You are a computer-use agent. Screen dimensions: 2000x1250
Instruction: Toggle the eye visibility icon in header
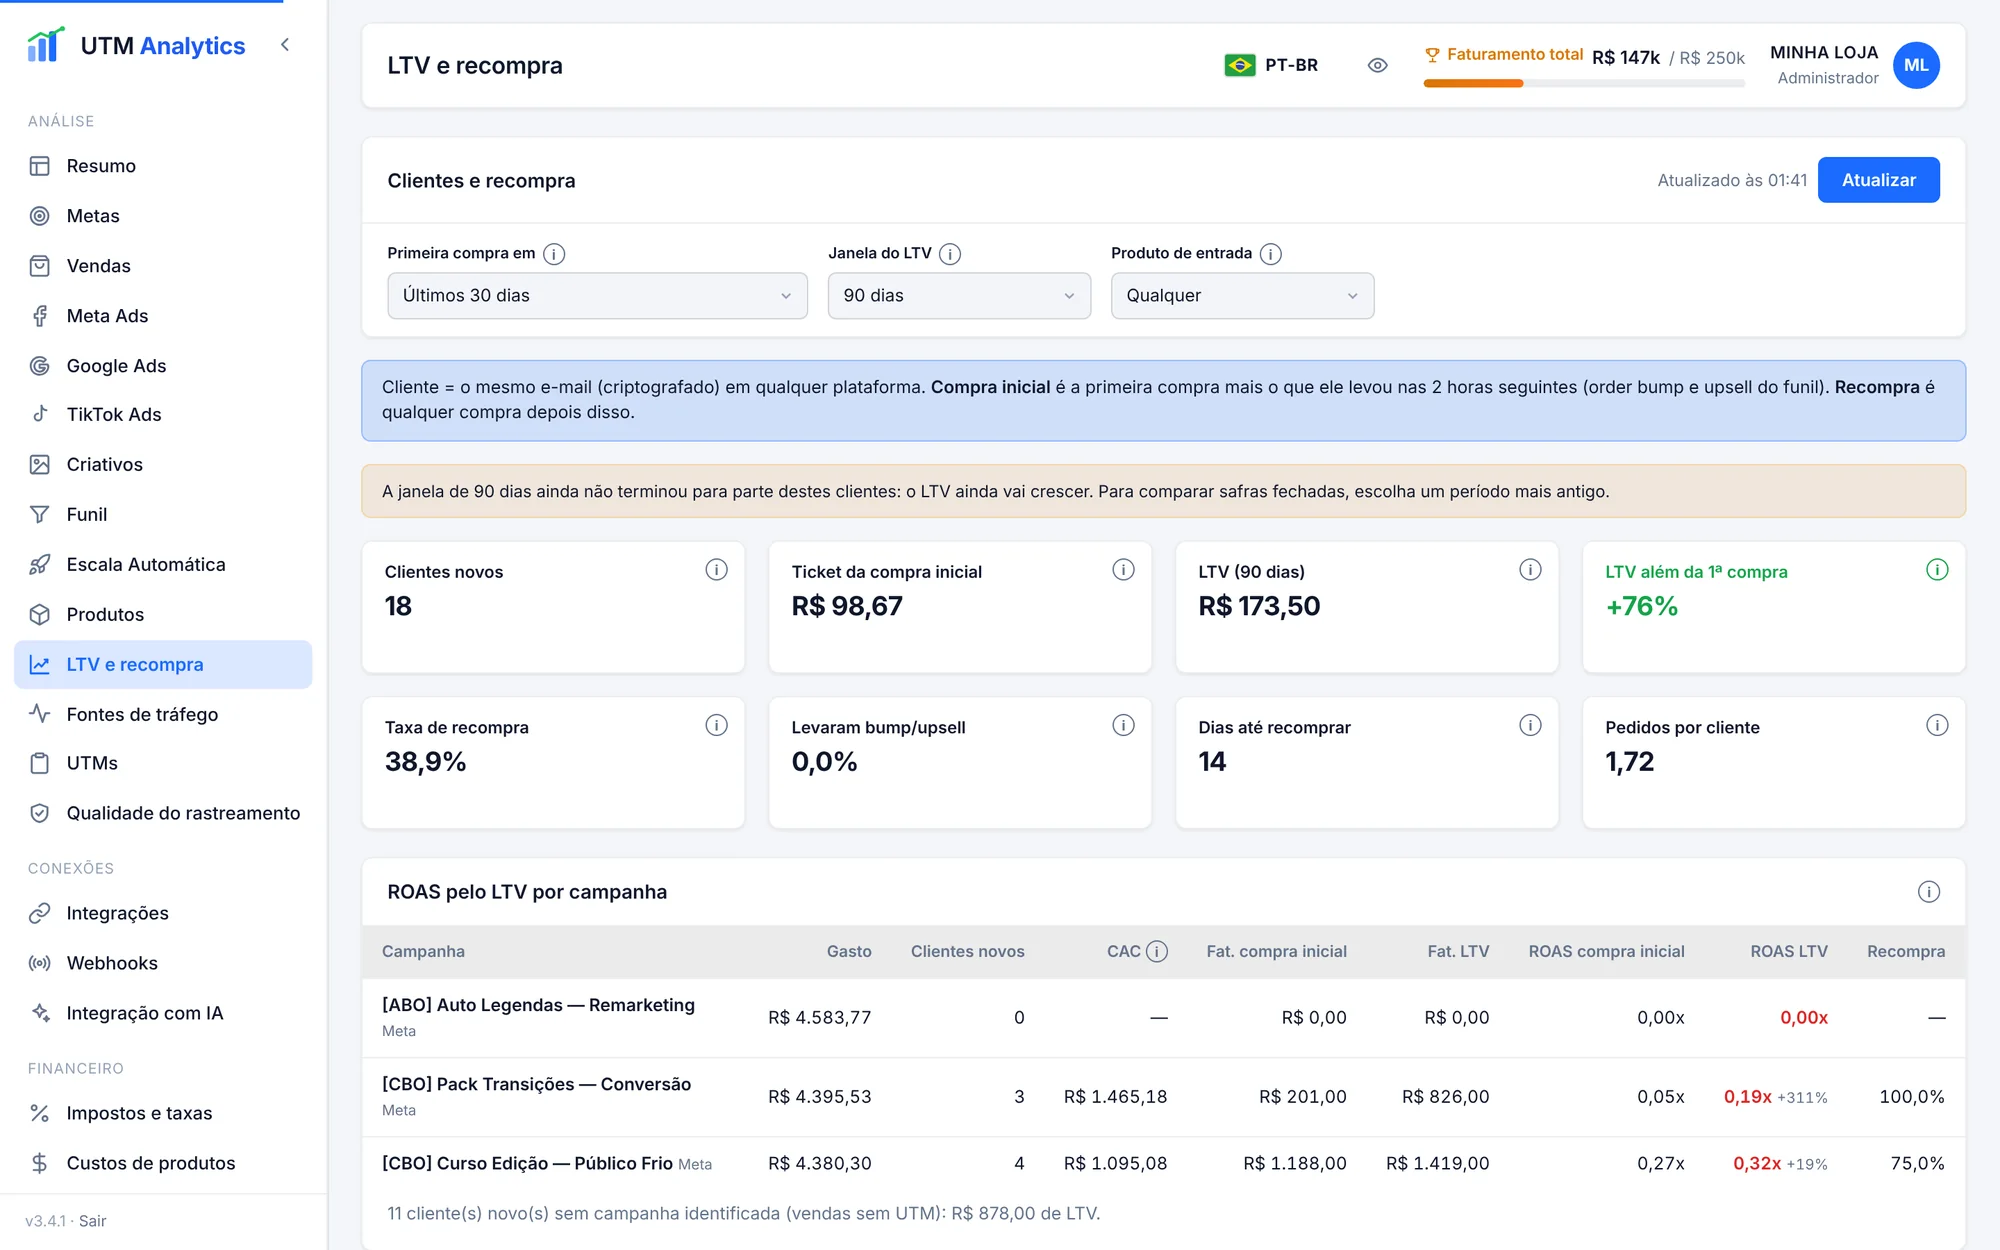tap(1377, 65)
